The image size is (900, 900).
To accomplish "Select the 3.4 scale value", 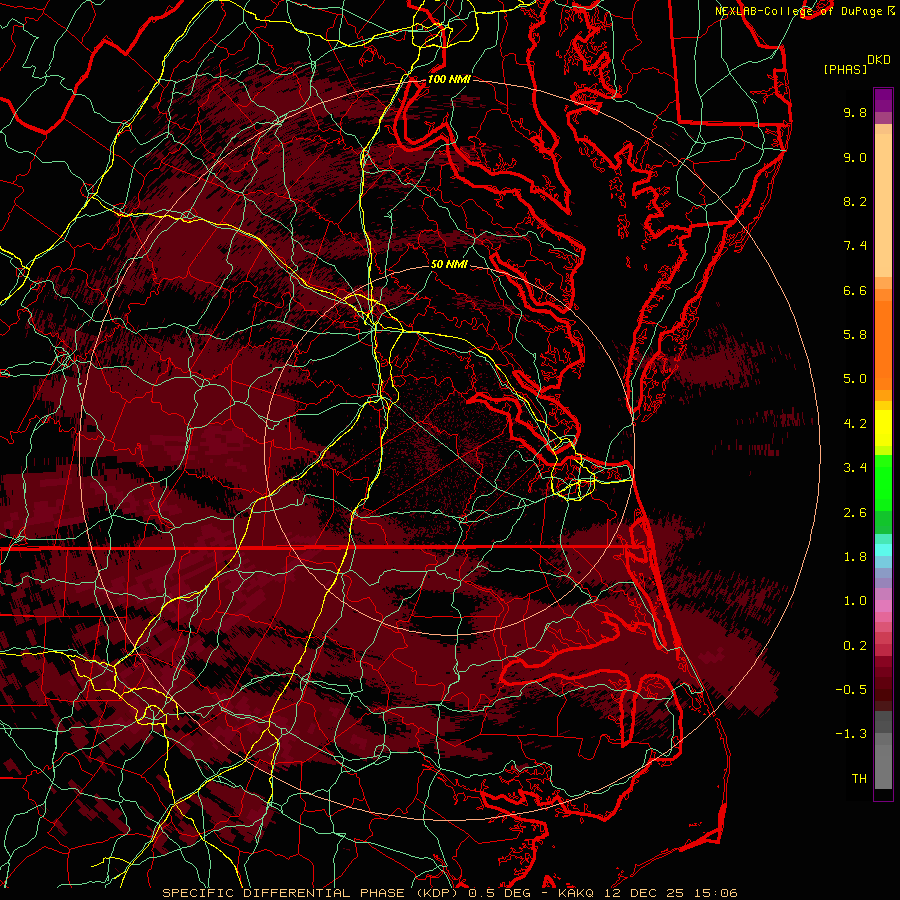I will click(855, 468).
